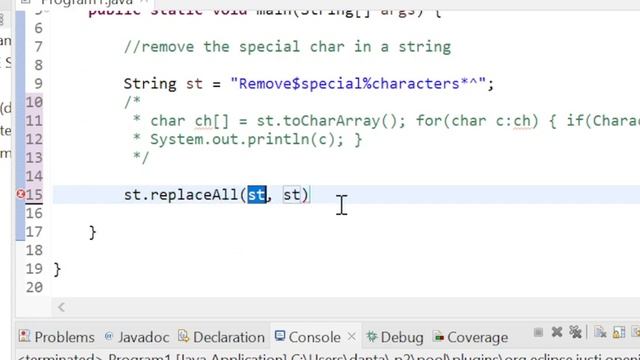Open the Javadoc tab
640x360 pixels.
click(x=137, y=337)
